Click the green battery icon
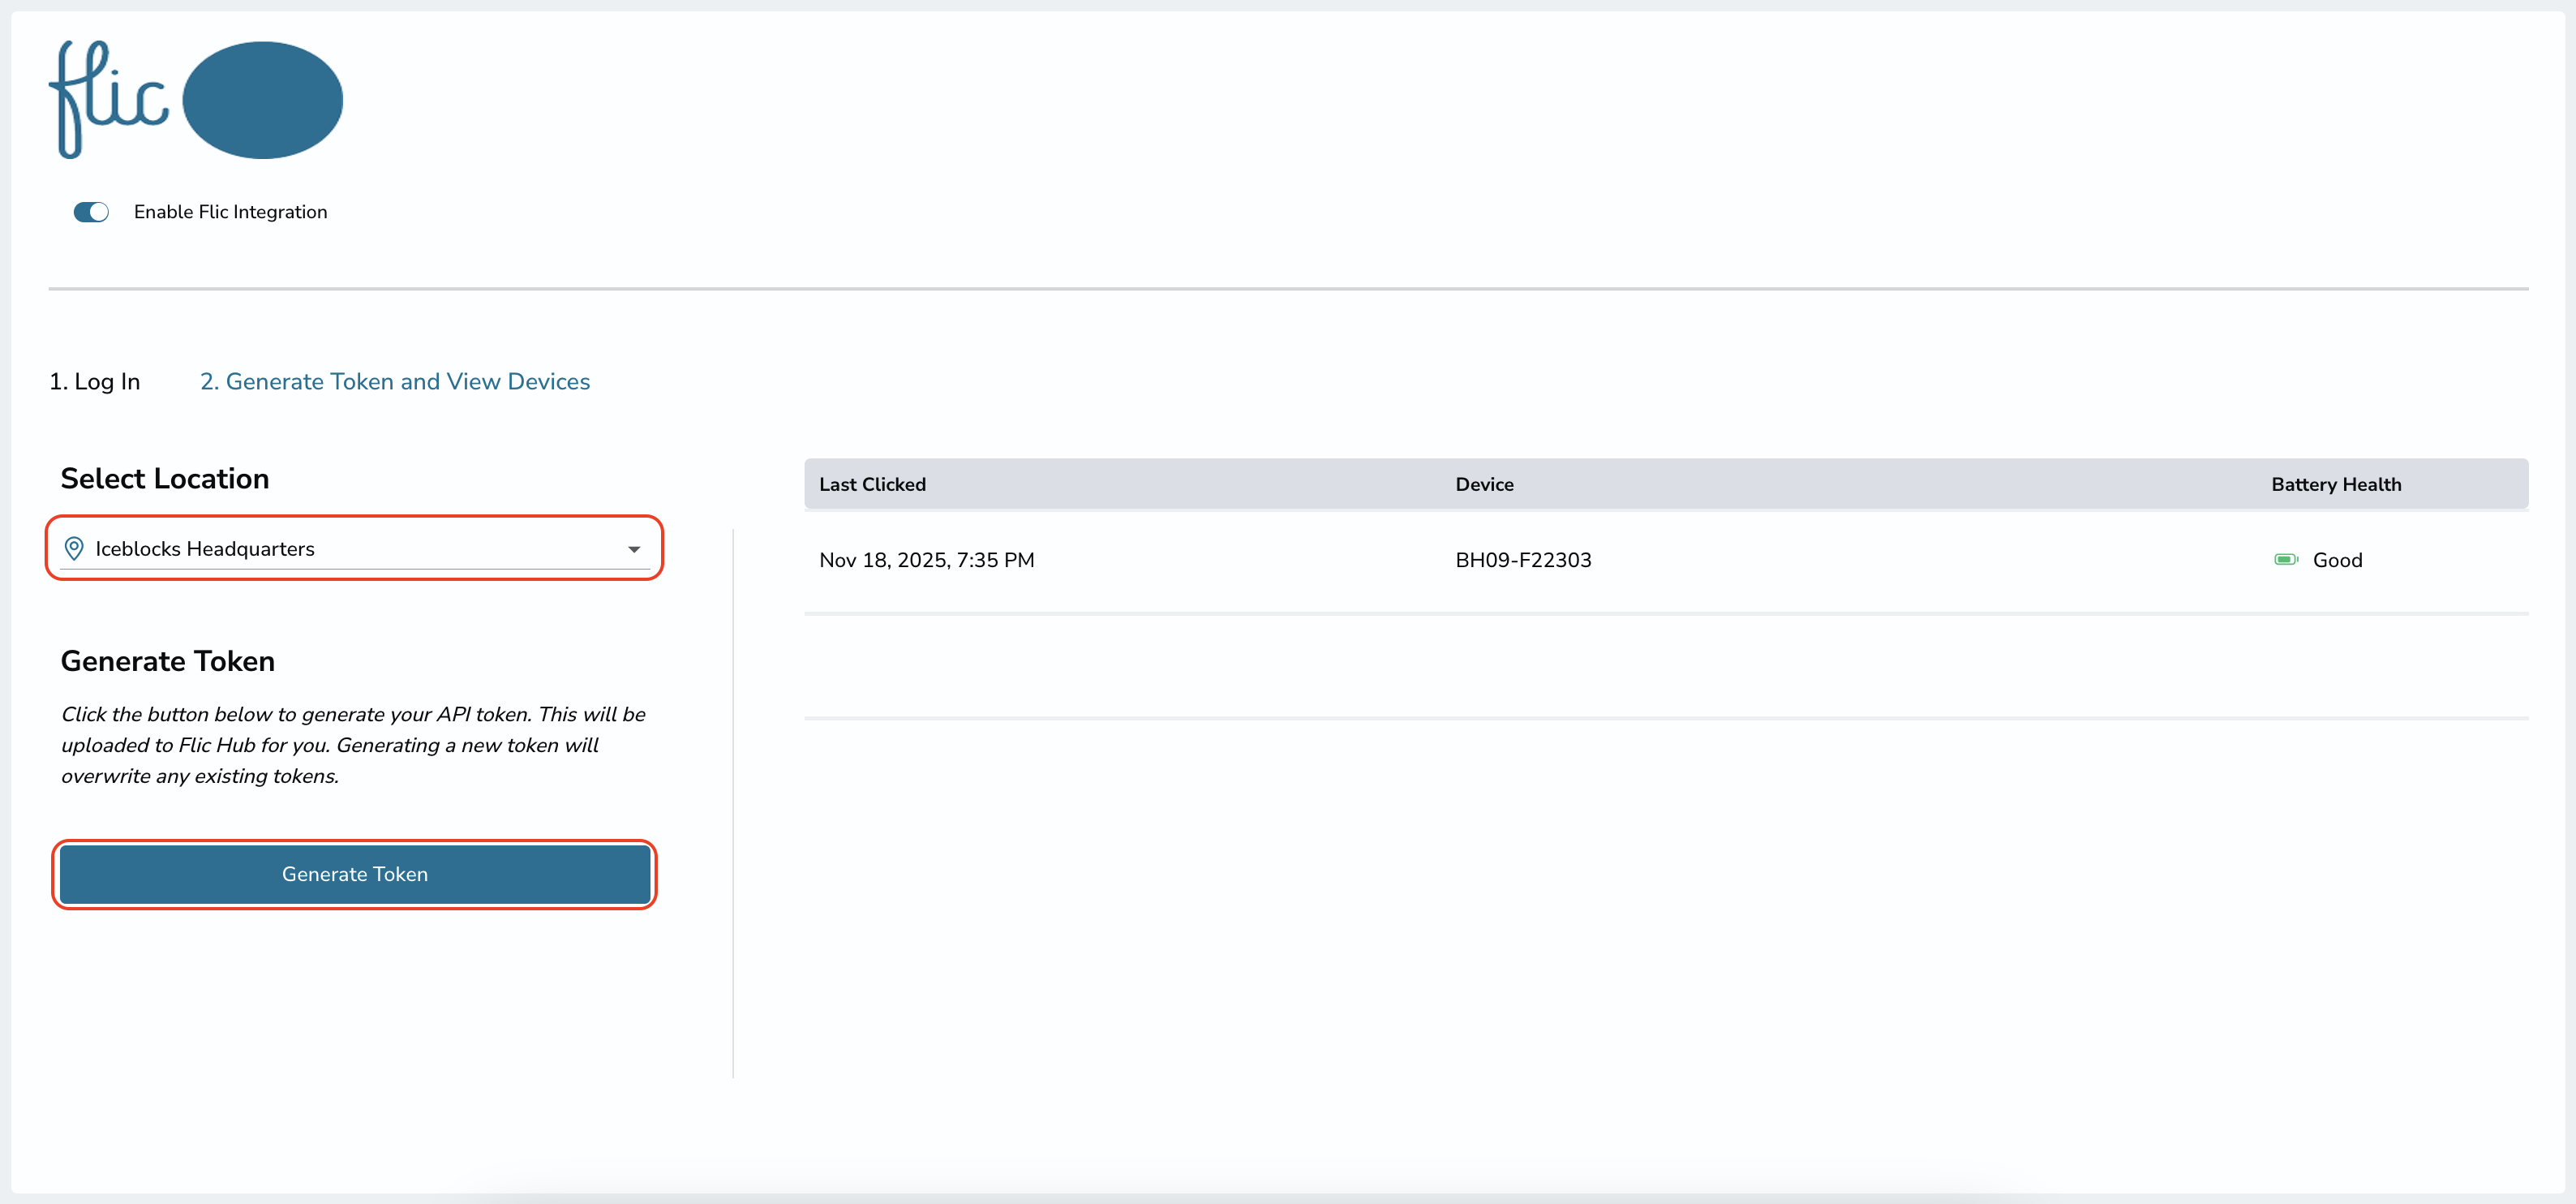The image size is (2576, 1204). pyautogui.click(x=2286, y=560)
